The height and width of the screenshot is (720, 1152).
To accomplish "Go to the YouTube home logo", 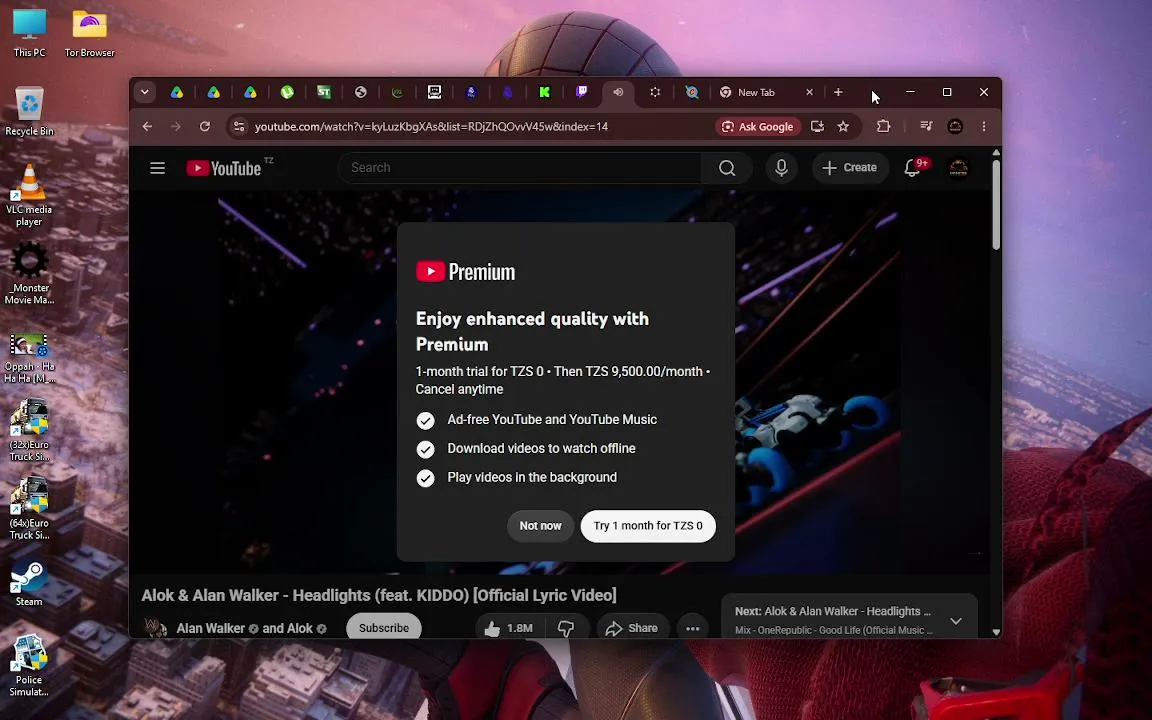I will (224, 168).
